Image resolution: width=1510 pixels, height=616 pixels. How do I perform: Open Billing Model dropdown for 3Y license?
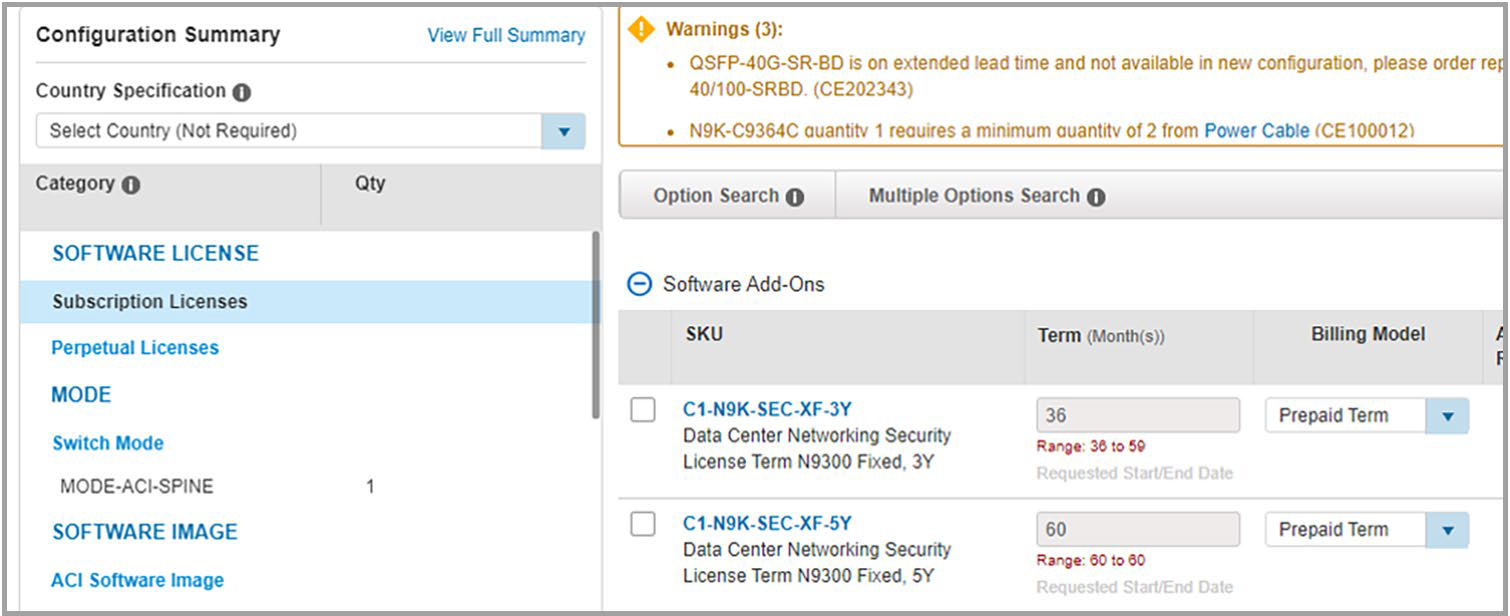(x=1447, y=416)
